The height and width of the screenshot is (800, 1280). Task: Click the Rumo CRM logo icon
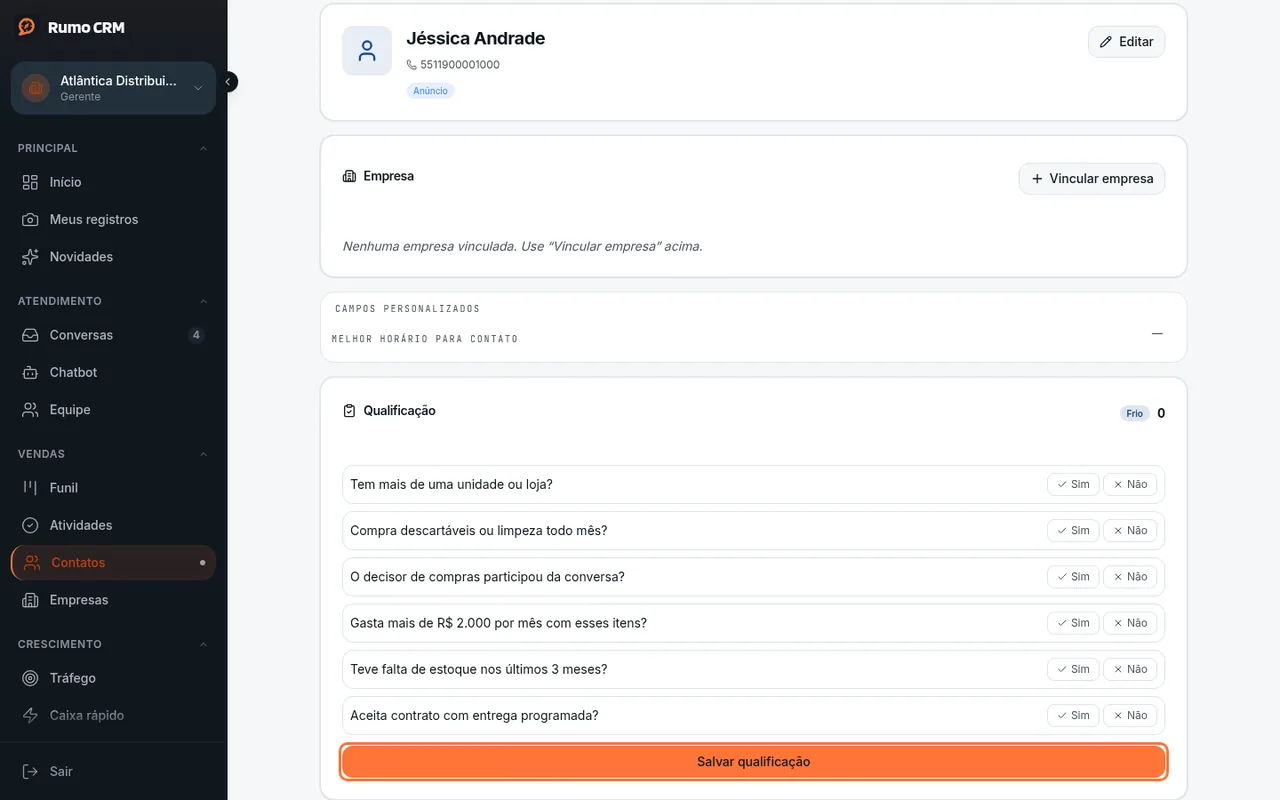click(x=27, y=27)
